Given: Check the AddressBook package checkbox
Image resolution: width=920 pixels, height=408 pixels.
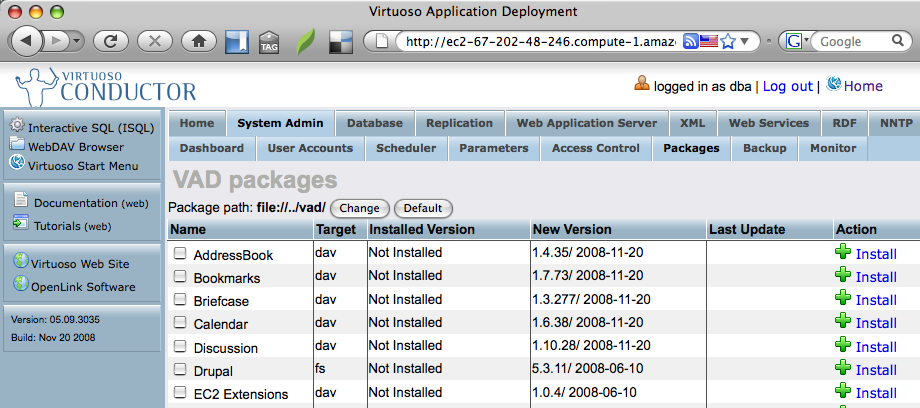Looking at the screenshot, I should (x=180, y=254).
